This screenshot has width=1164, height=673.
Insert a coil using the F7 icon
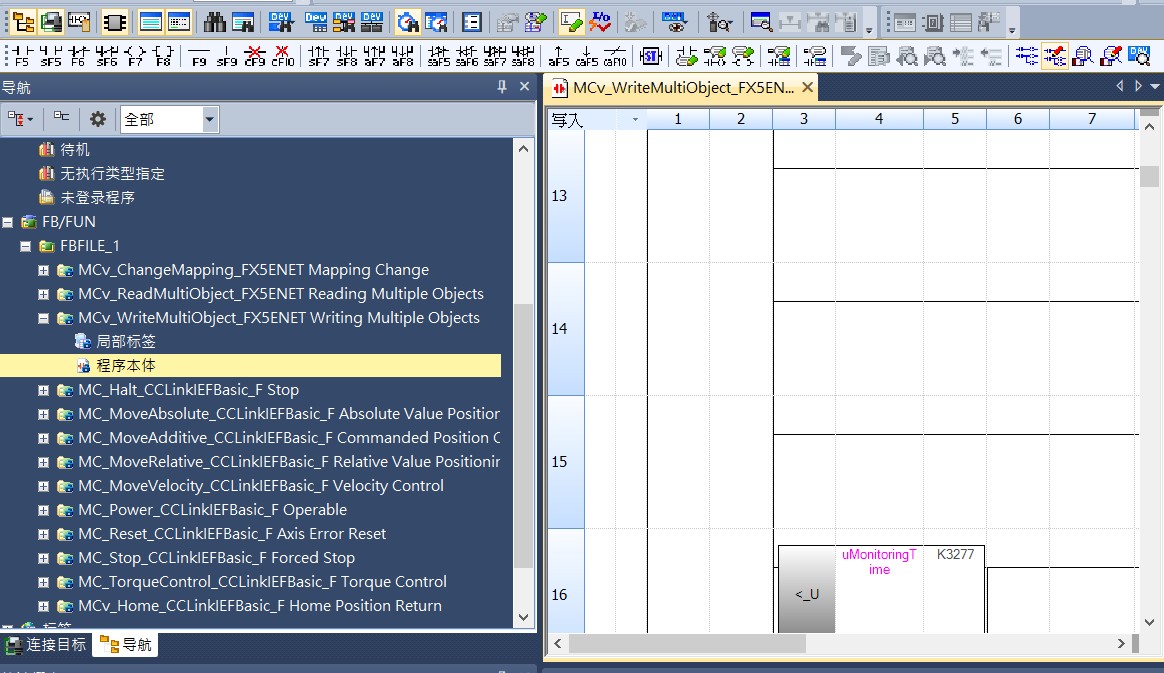click(x=135, y=55)
